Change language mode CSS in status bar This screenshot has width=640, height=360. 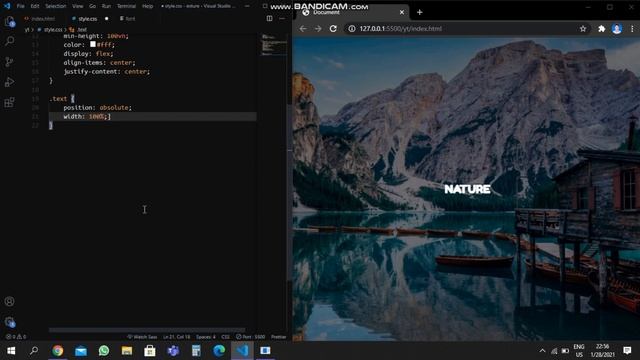tap(225, 337)
